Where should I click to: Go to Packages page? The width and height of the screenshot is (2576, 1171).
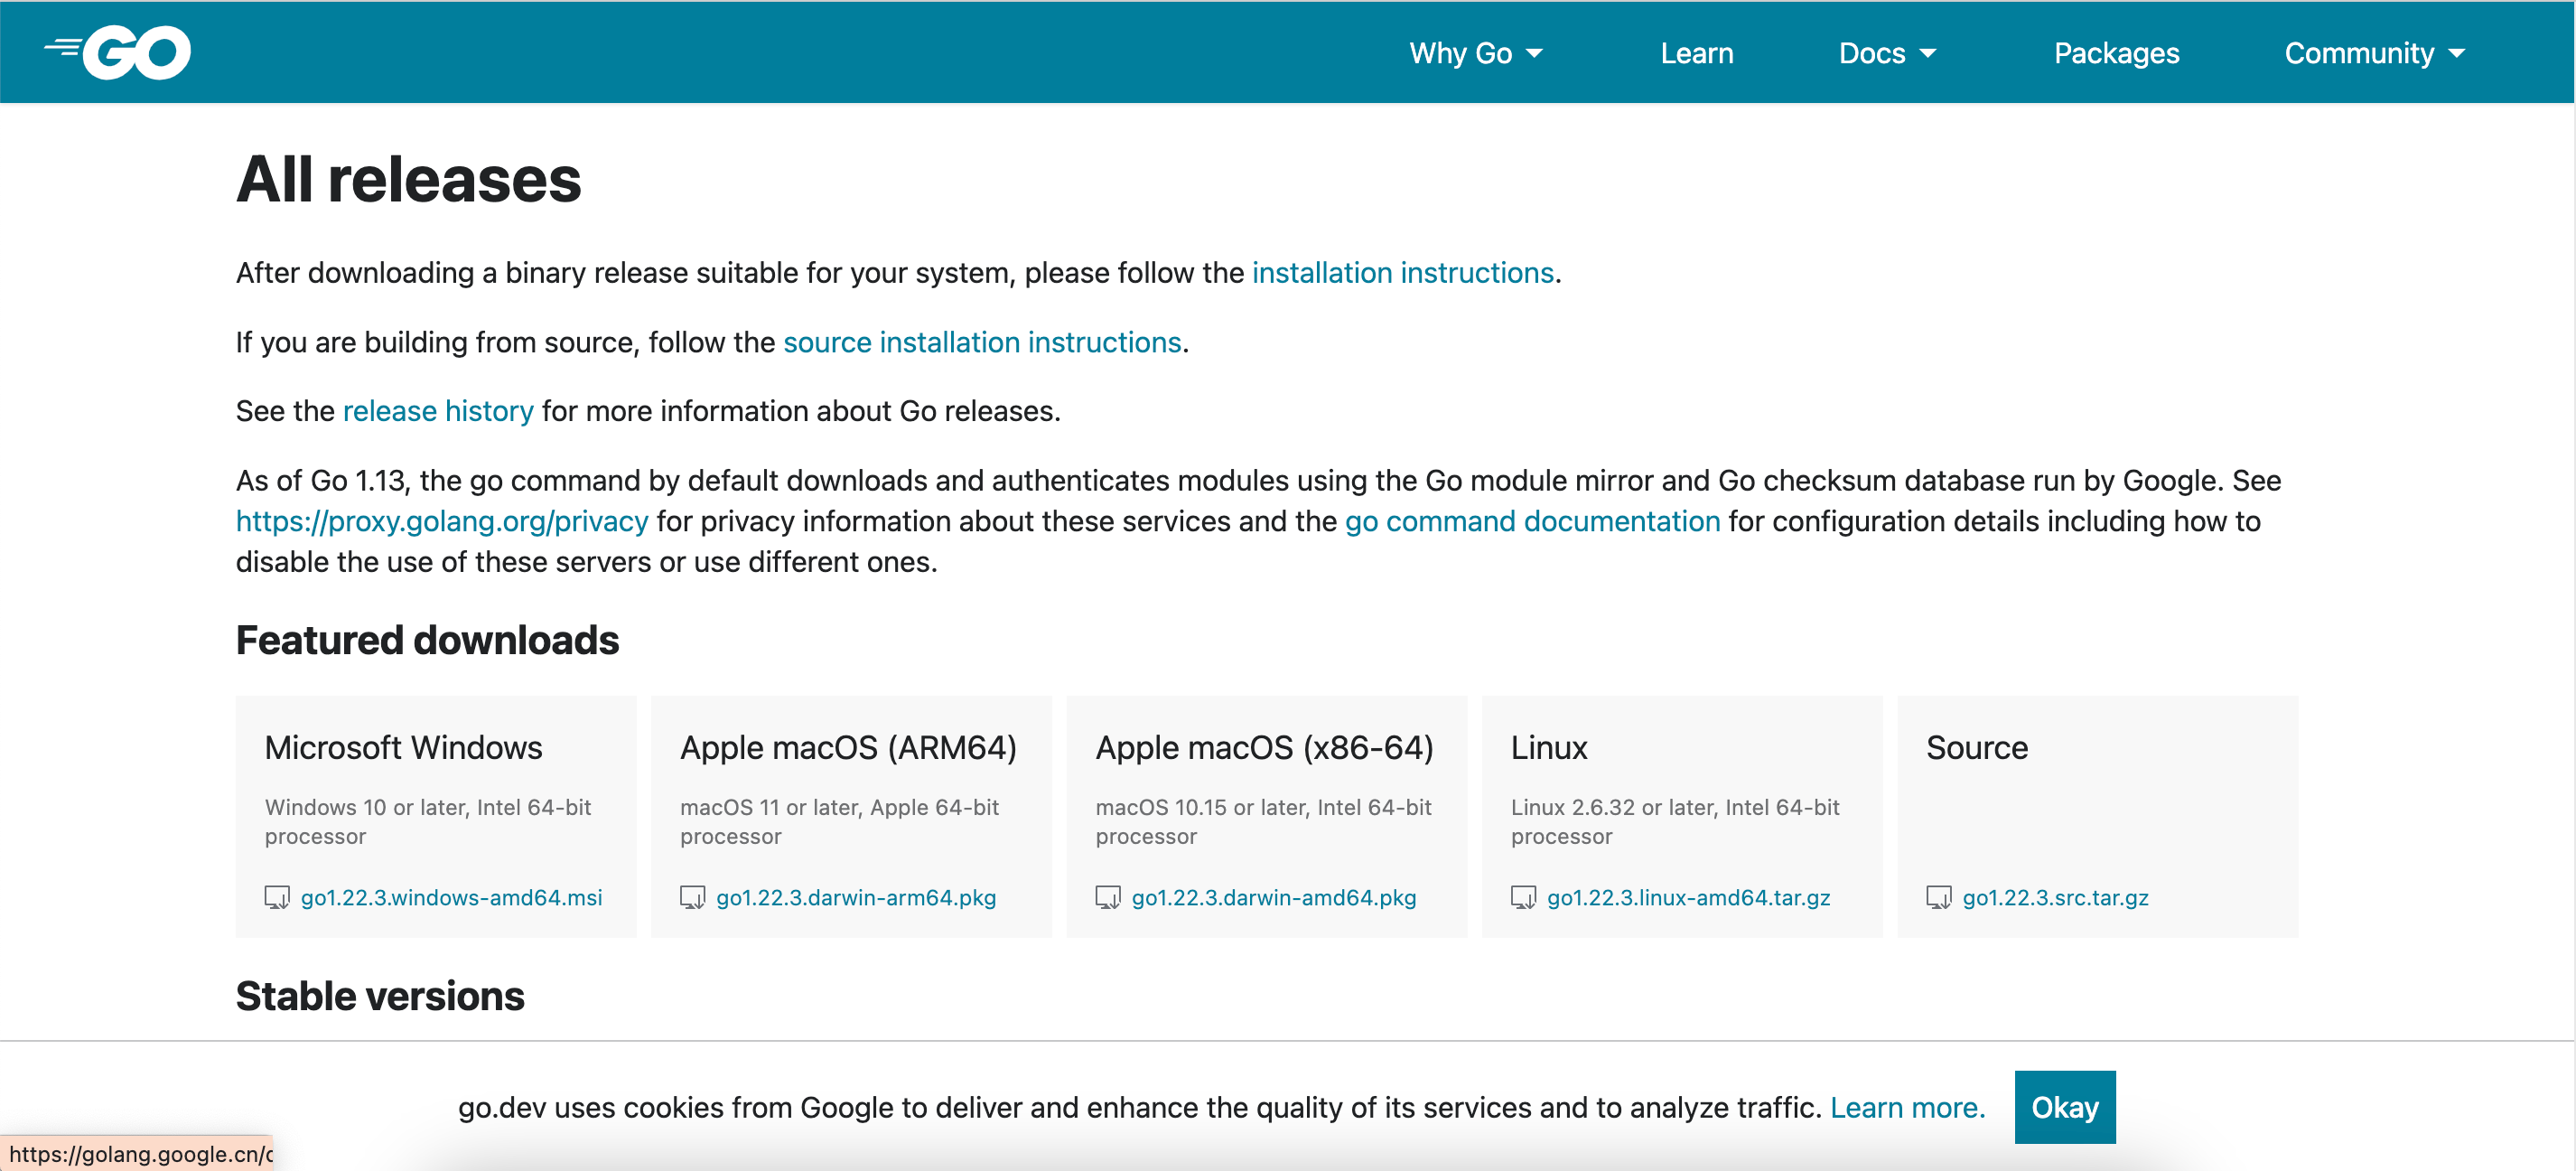(x=2116, y=53)
